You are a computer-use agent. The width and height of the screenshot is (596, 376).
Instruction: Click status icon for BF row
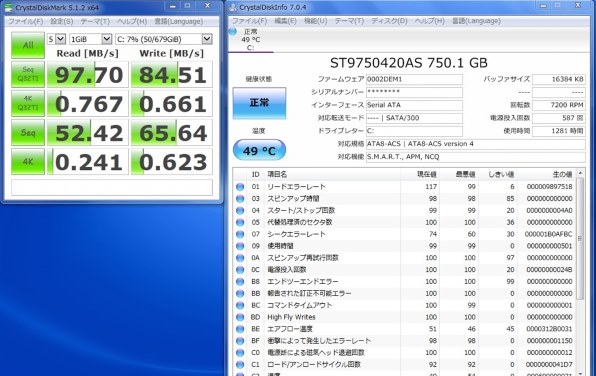tap(240, 341)
